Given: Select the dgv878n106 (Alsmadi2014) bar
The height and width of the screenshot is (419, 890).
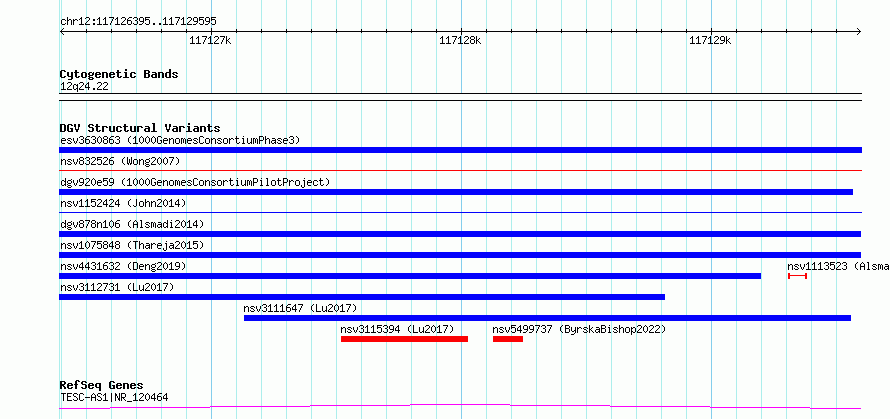Looking at the screenshot, I should (460, 234).
